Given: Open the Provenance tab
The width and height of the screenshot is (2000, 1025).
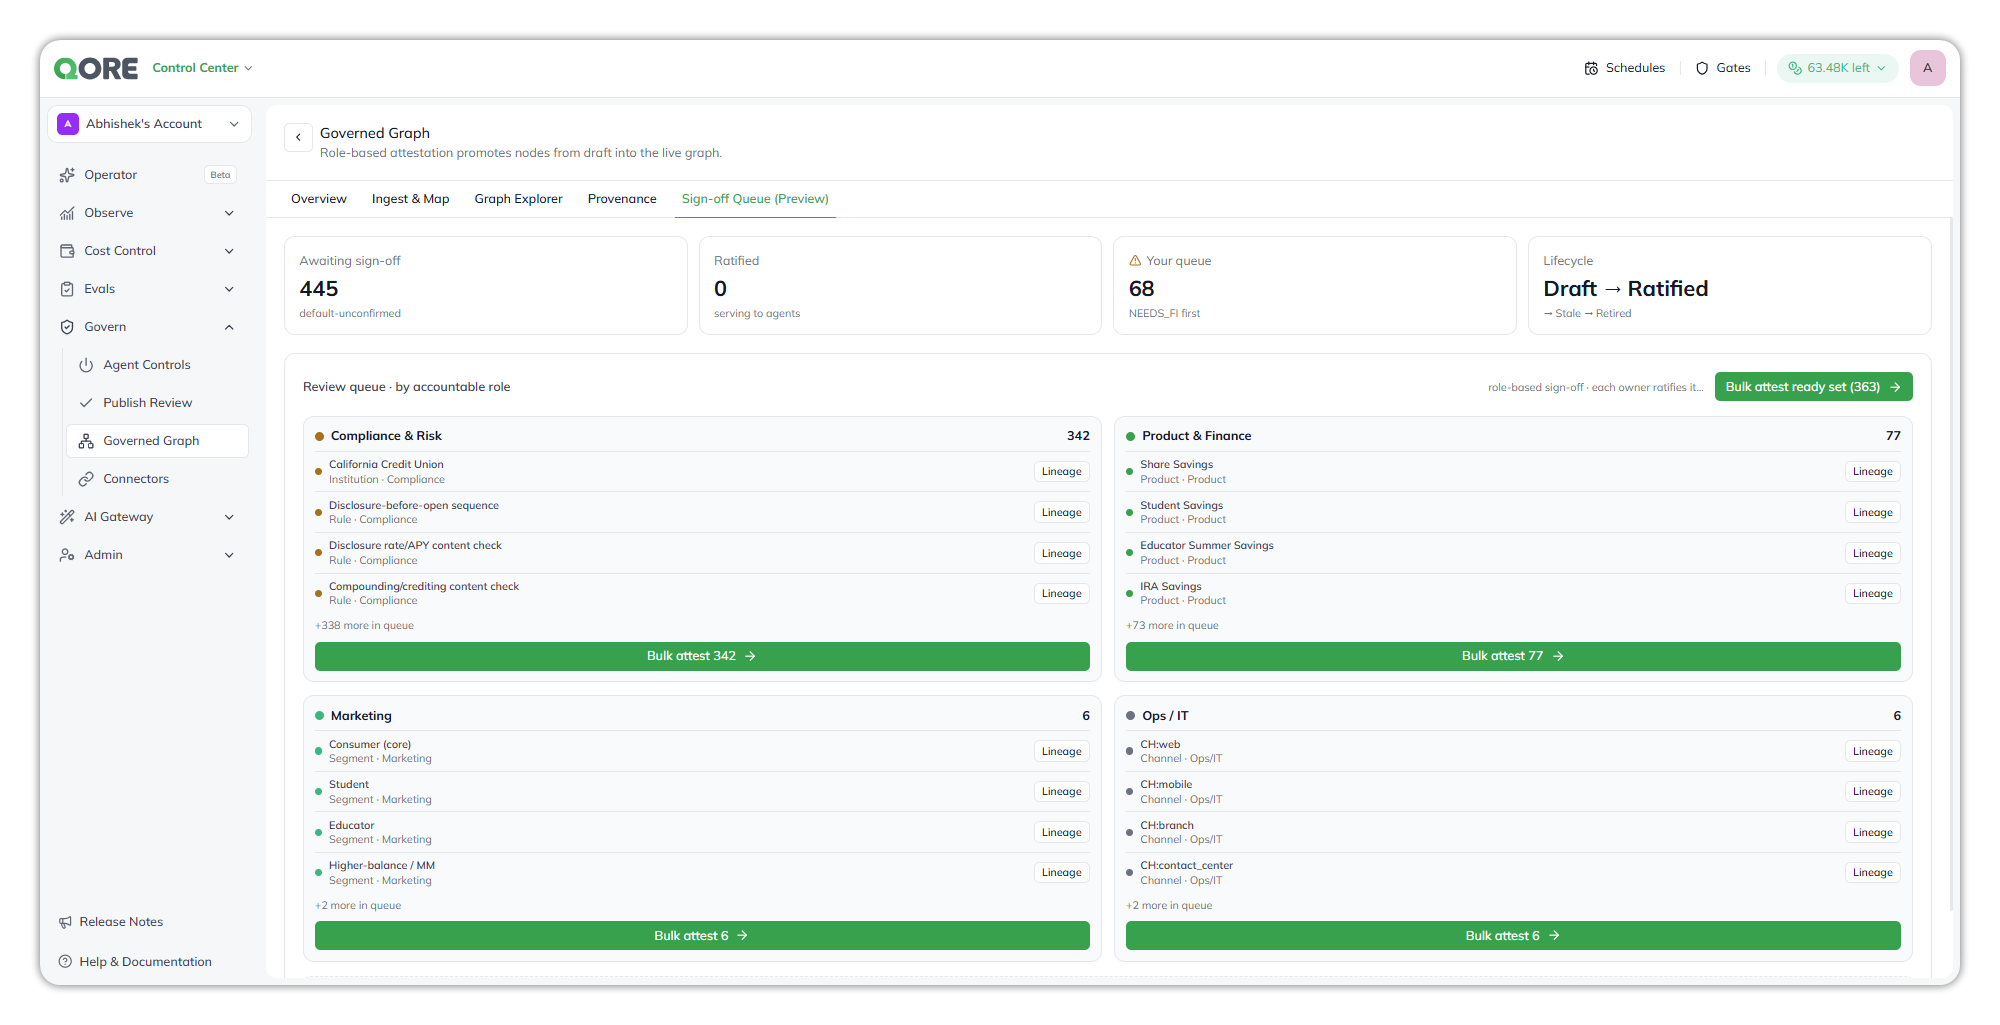Looking at the screenshot, I should (x=622, y=199).
